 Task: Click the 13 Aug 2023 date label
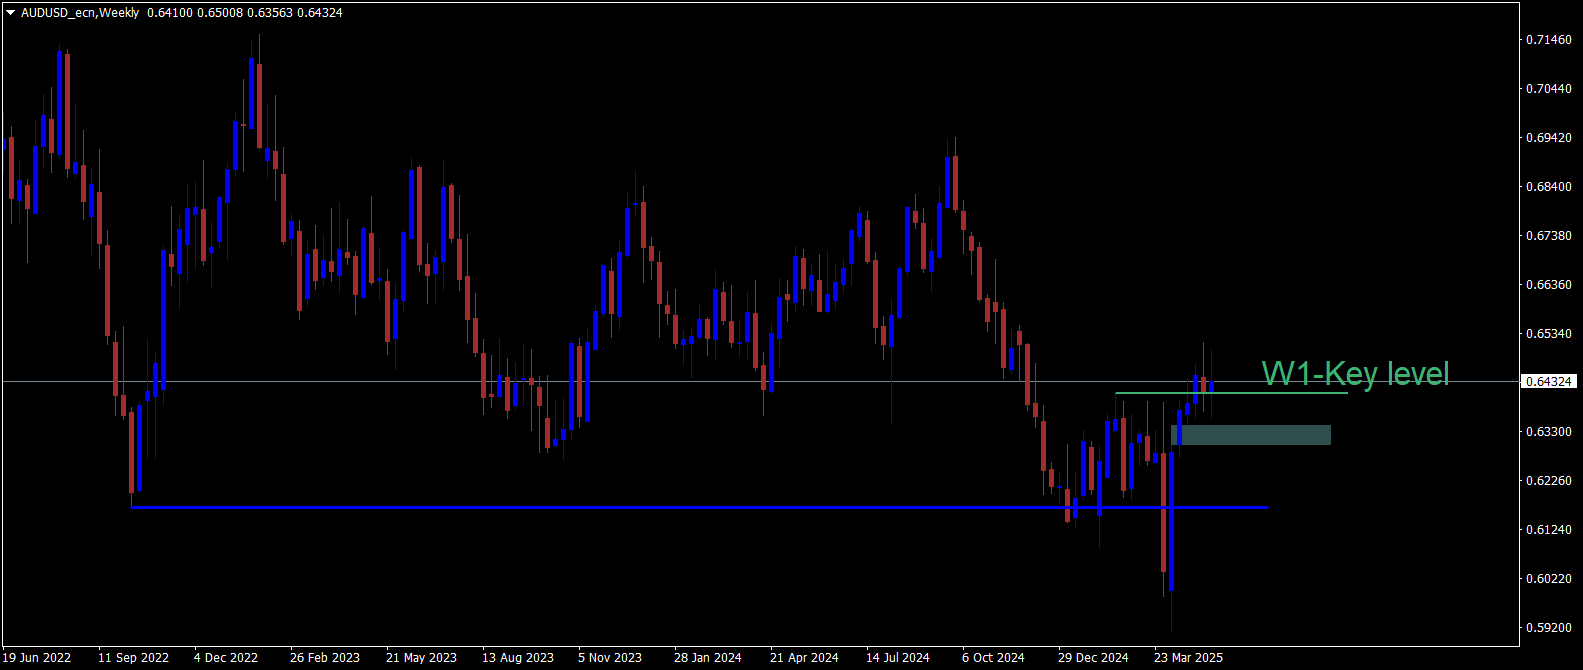point(518,658)
